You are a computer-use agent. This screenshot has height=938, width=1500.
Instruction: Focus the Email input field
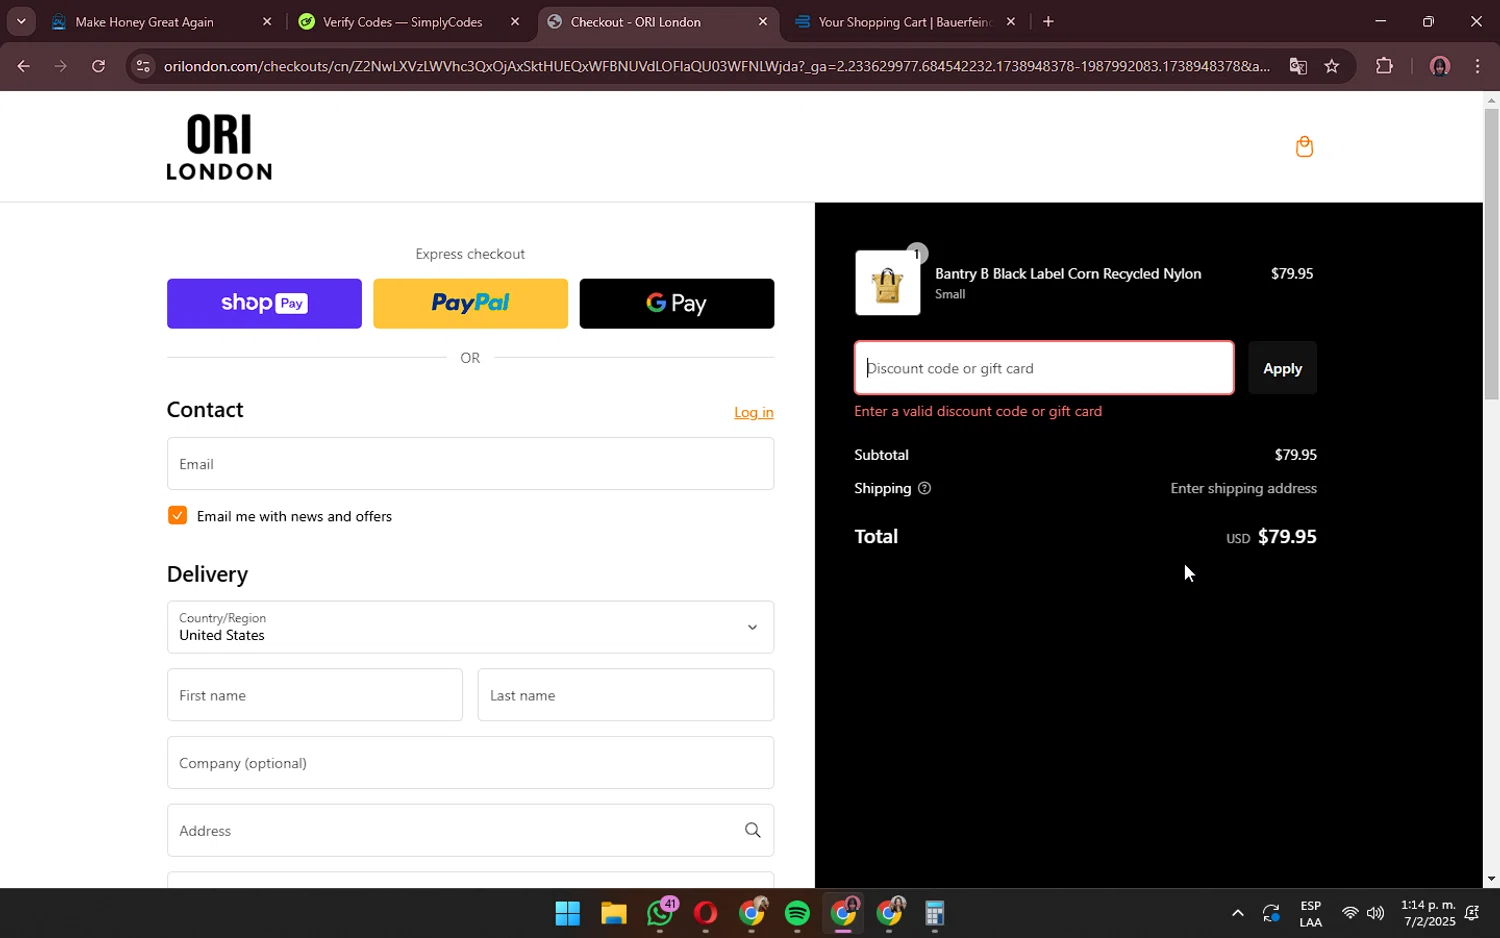click(470, 464)
